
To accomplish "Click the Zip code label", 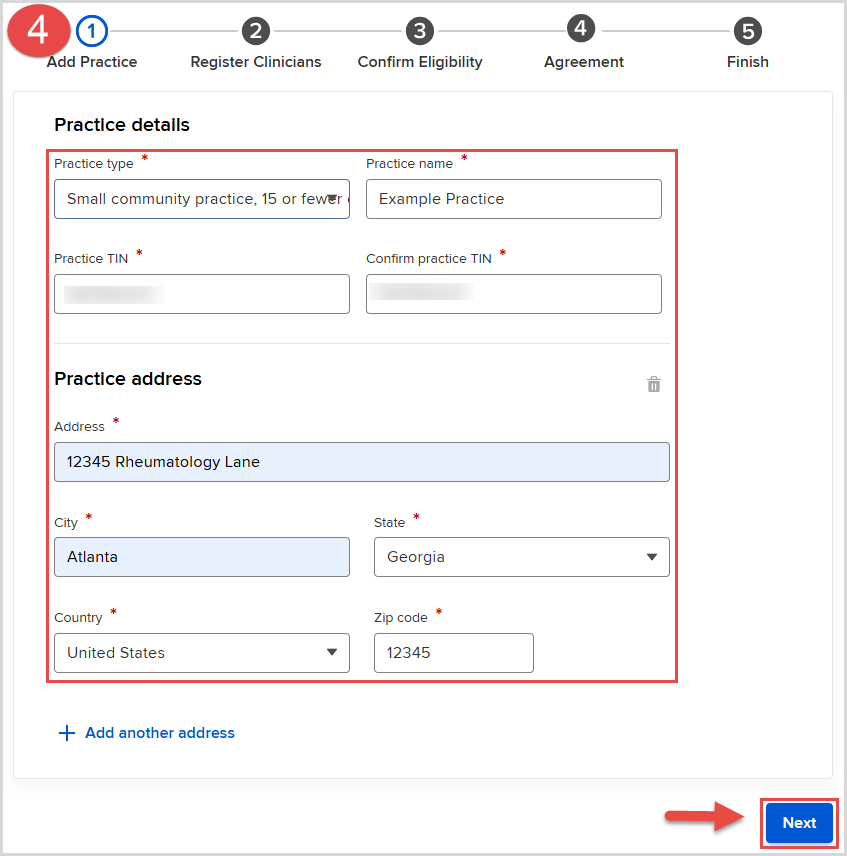I will coord(401,618).
